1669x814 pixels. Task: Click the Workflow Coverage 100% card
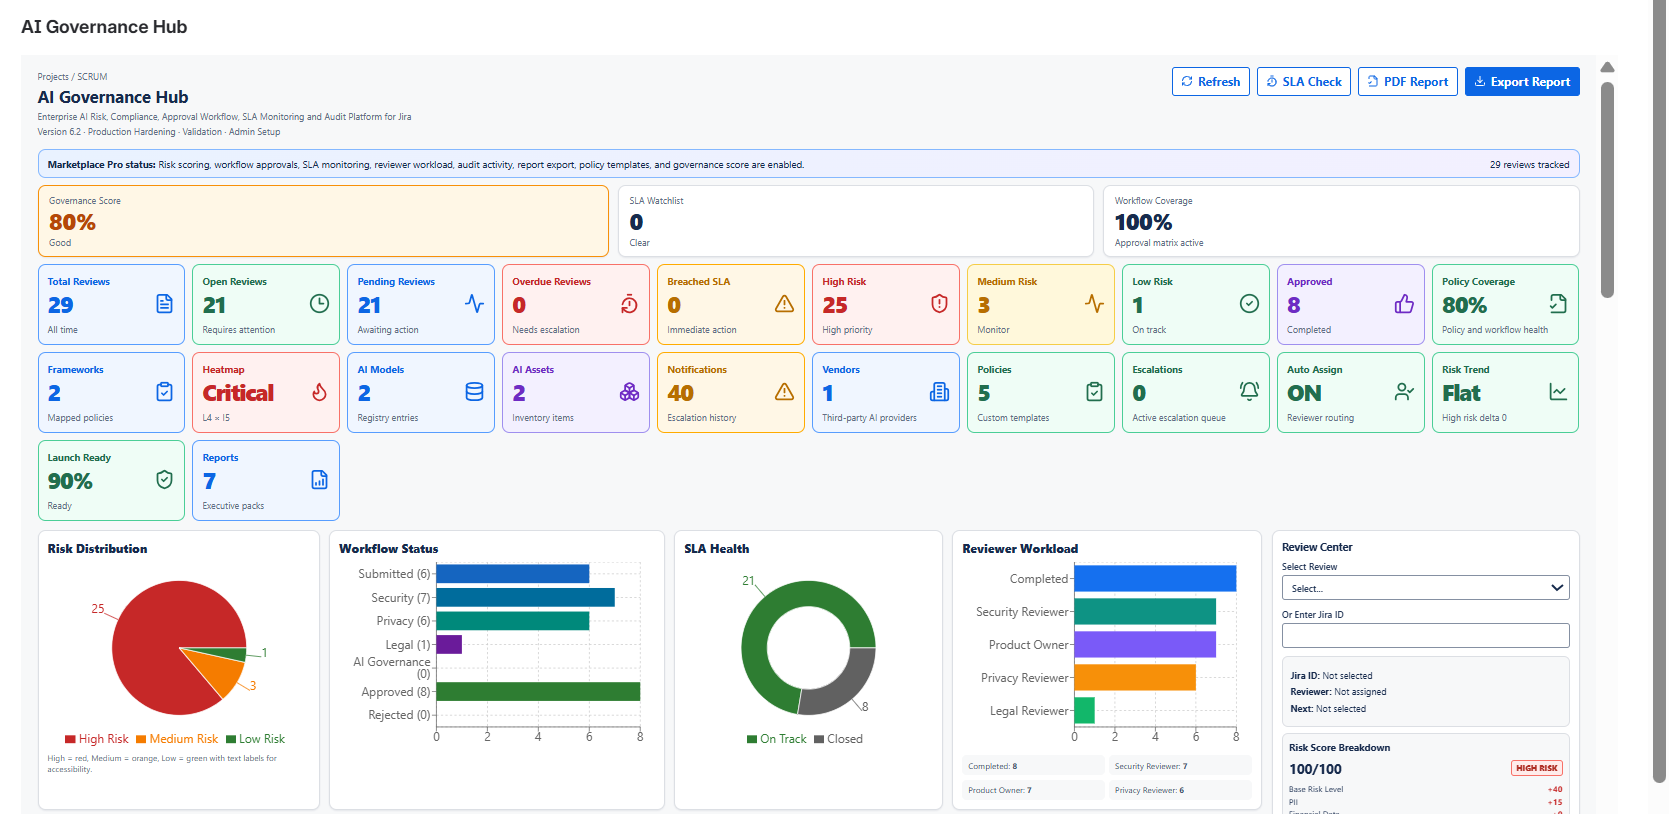click(x=1341, y=221)
